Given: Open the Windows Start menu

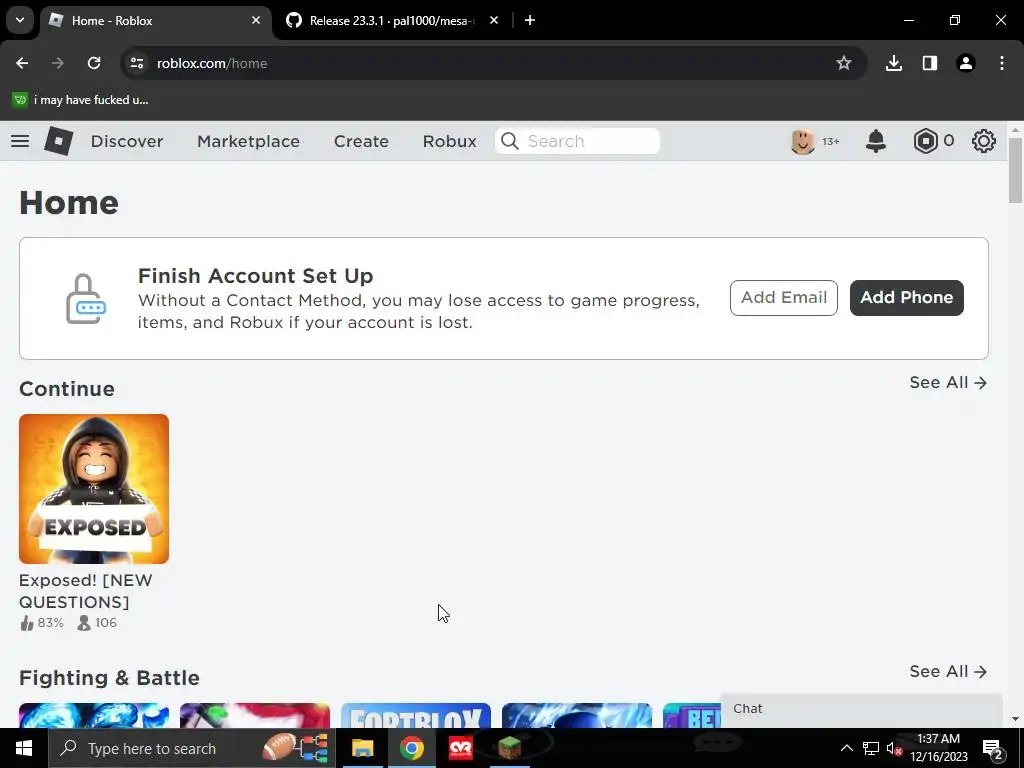Looking at the screenshot, I should pos(24,748).
